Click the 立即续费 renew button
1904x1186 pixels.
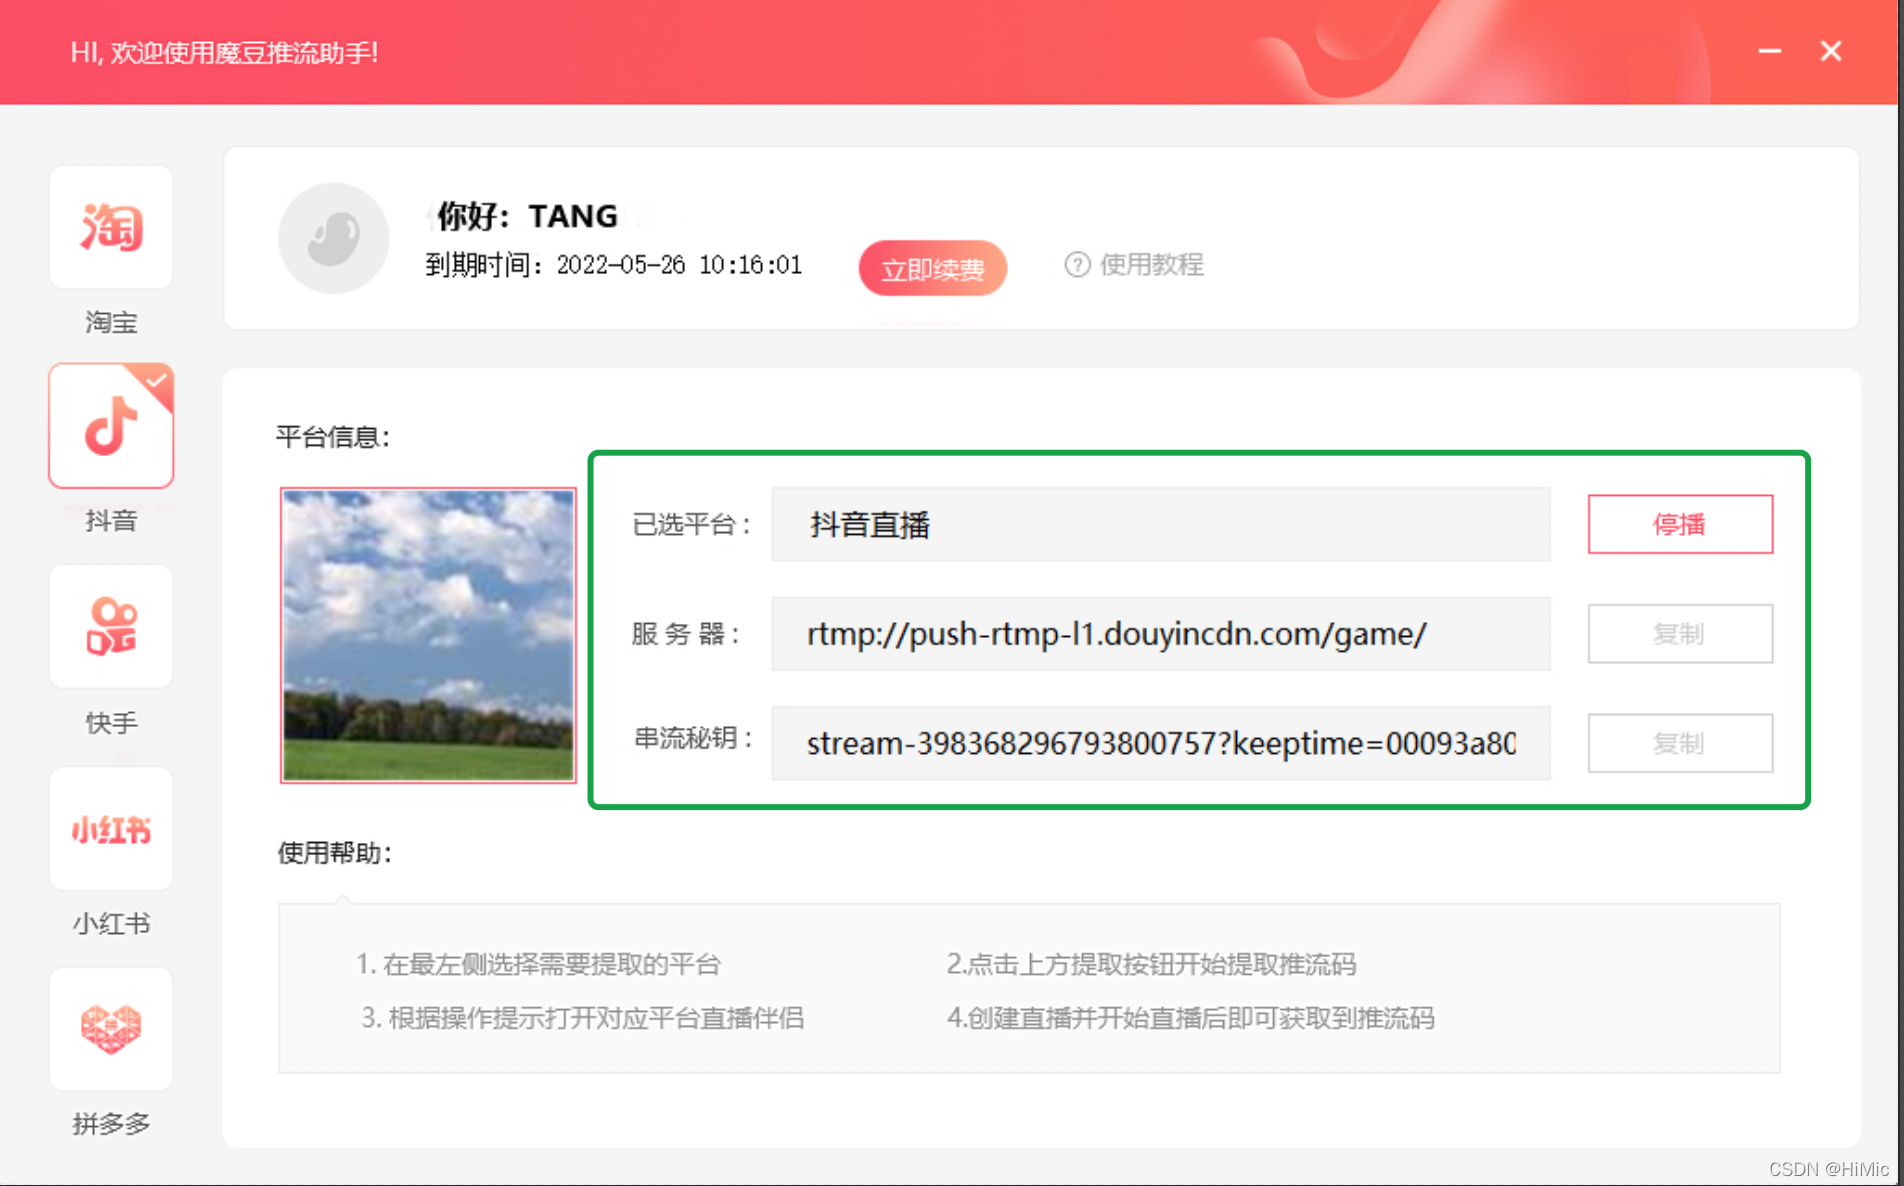932,268
